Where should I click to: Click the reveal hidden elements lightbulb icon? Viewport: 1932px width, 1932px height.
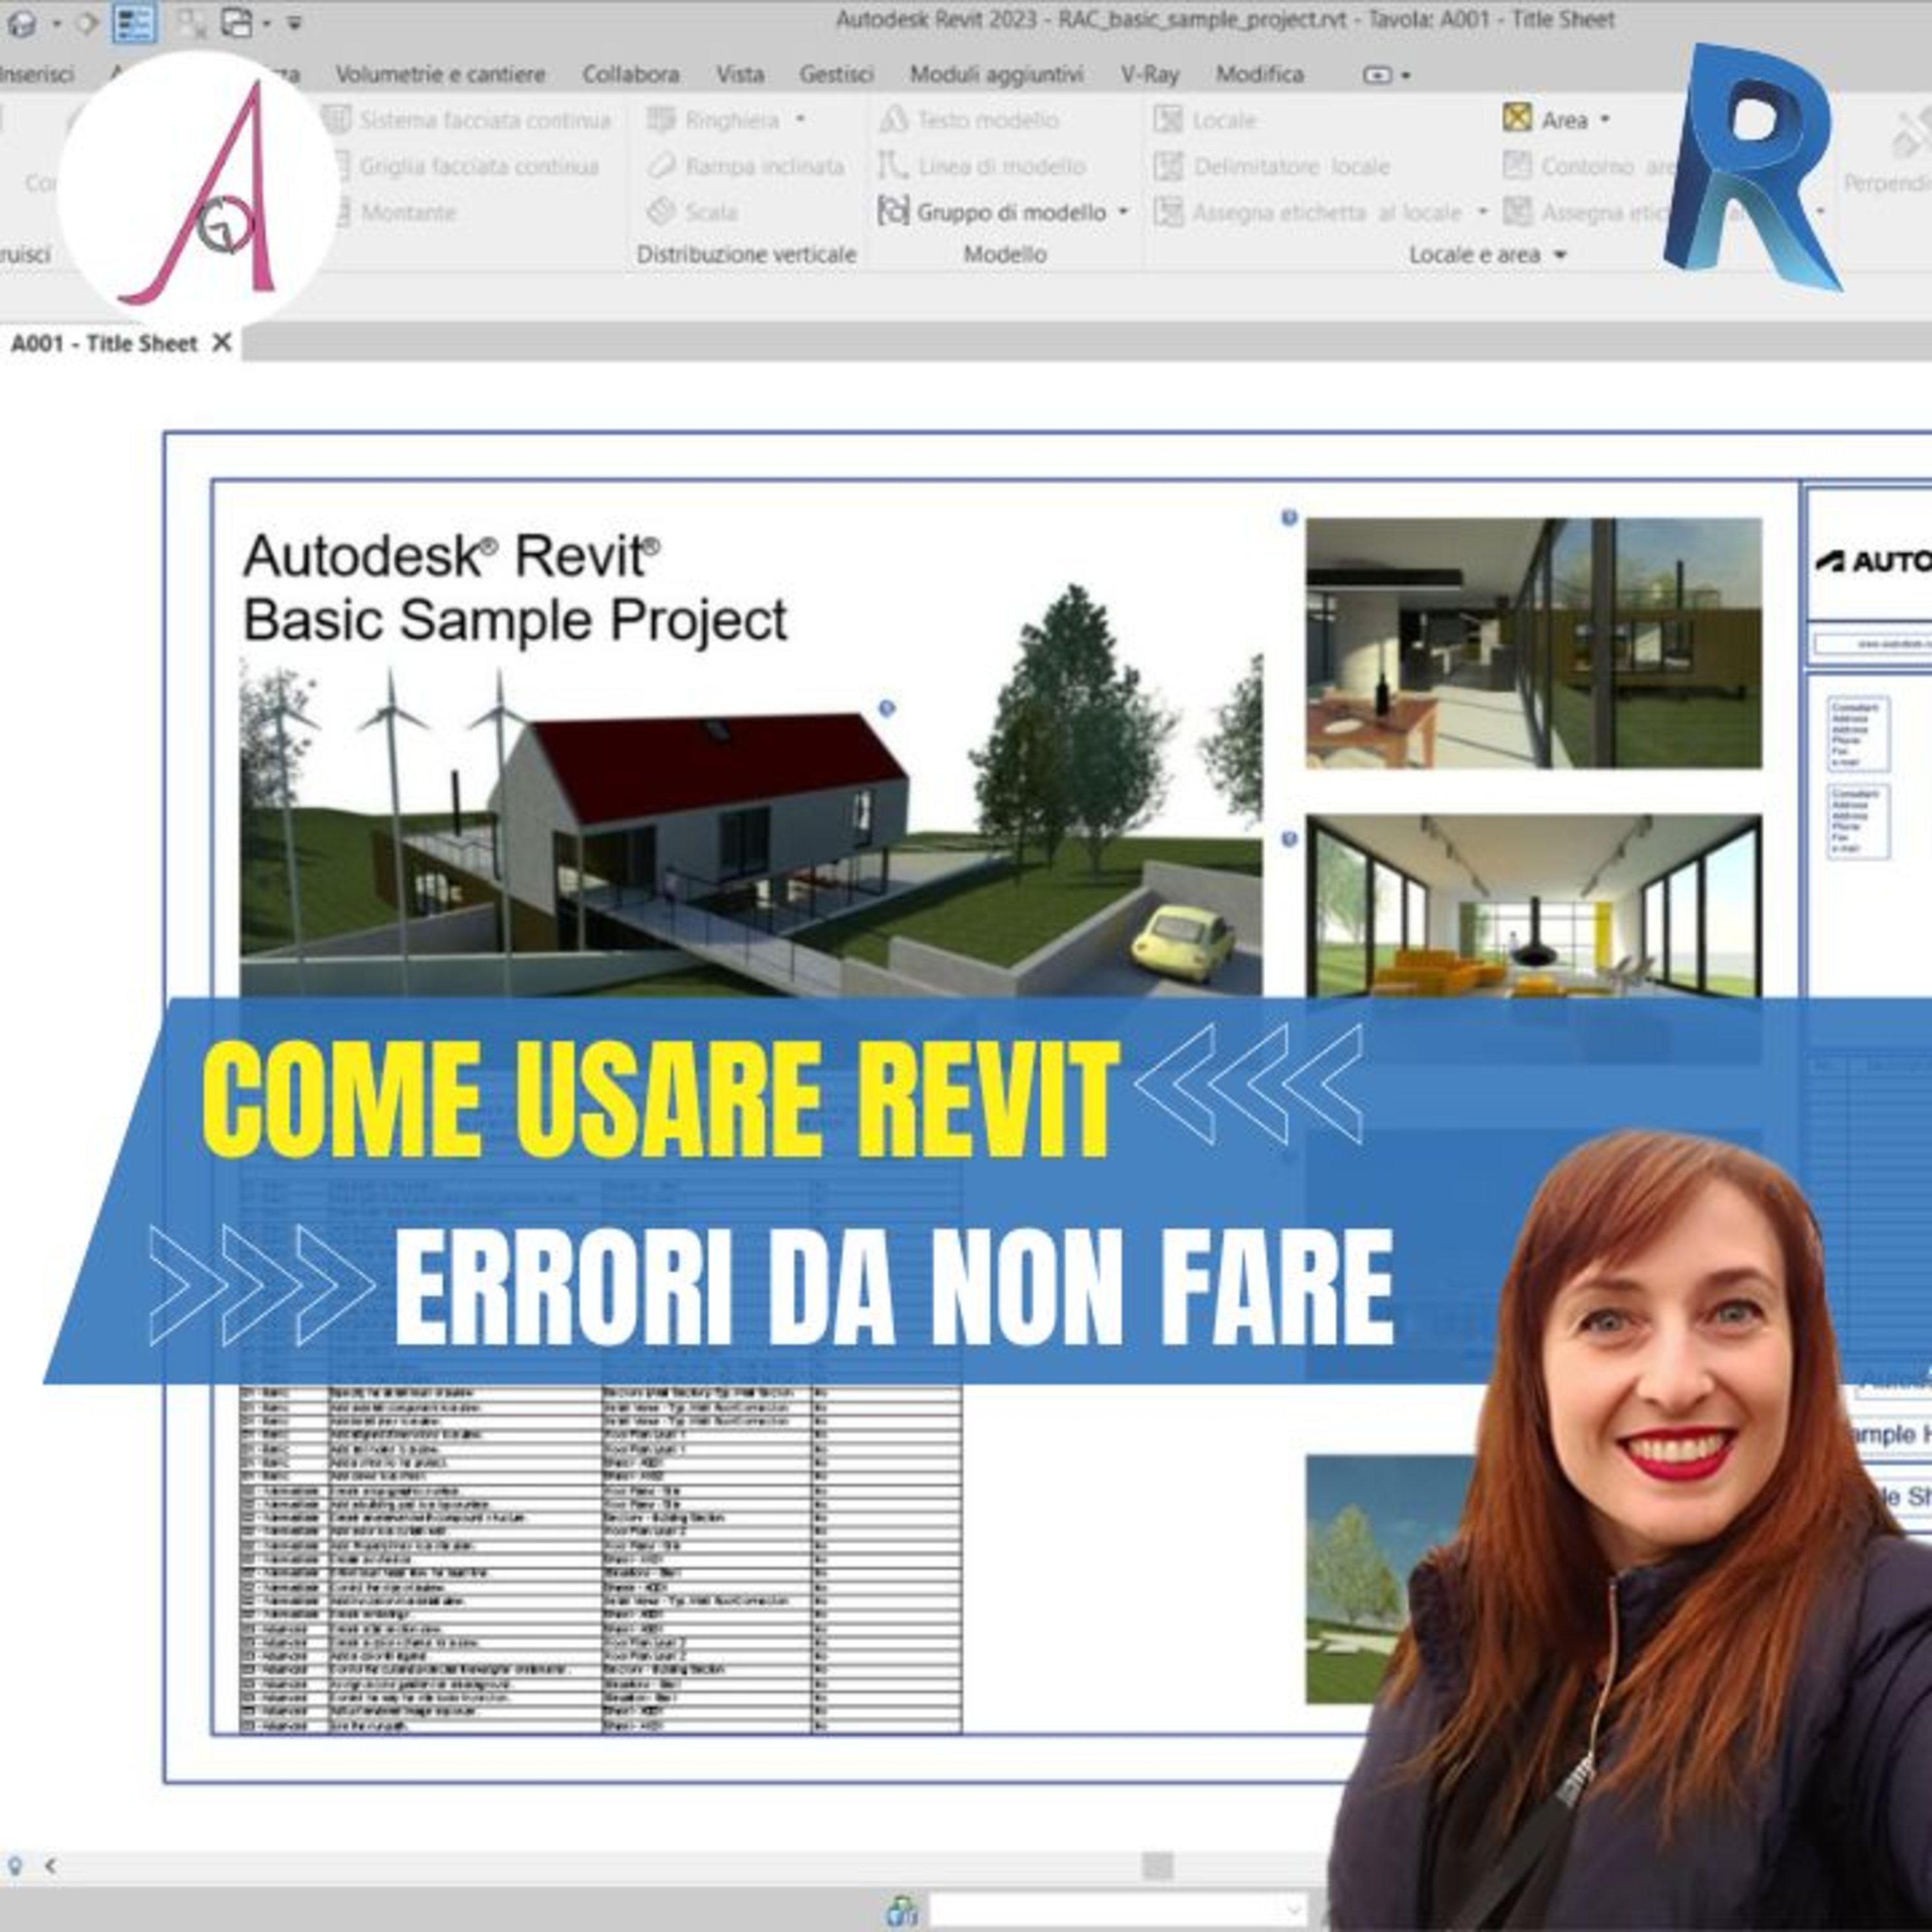click(x=15, y=1866)
